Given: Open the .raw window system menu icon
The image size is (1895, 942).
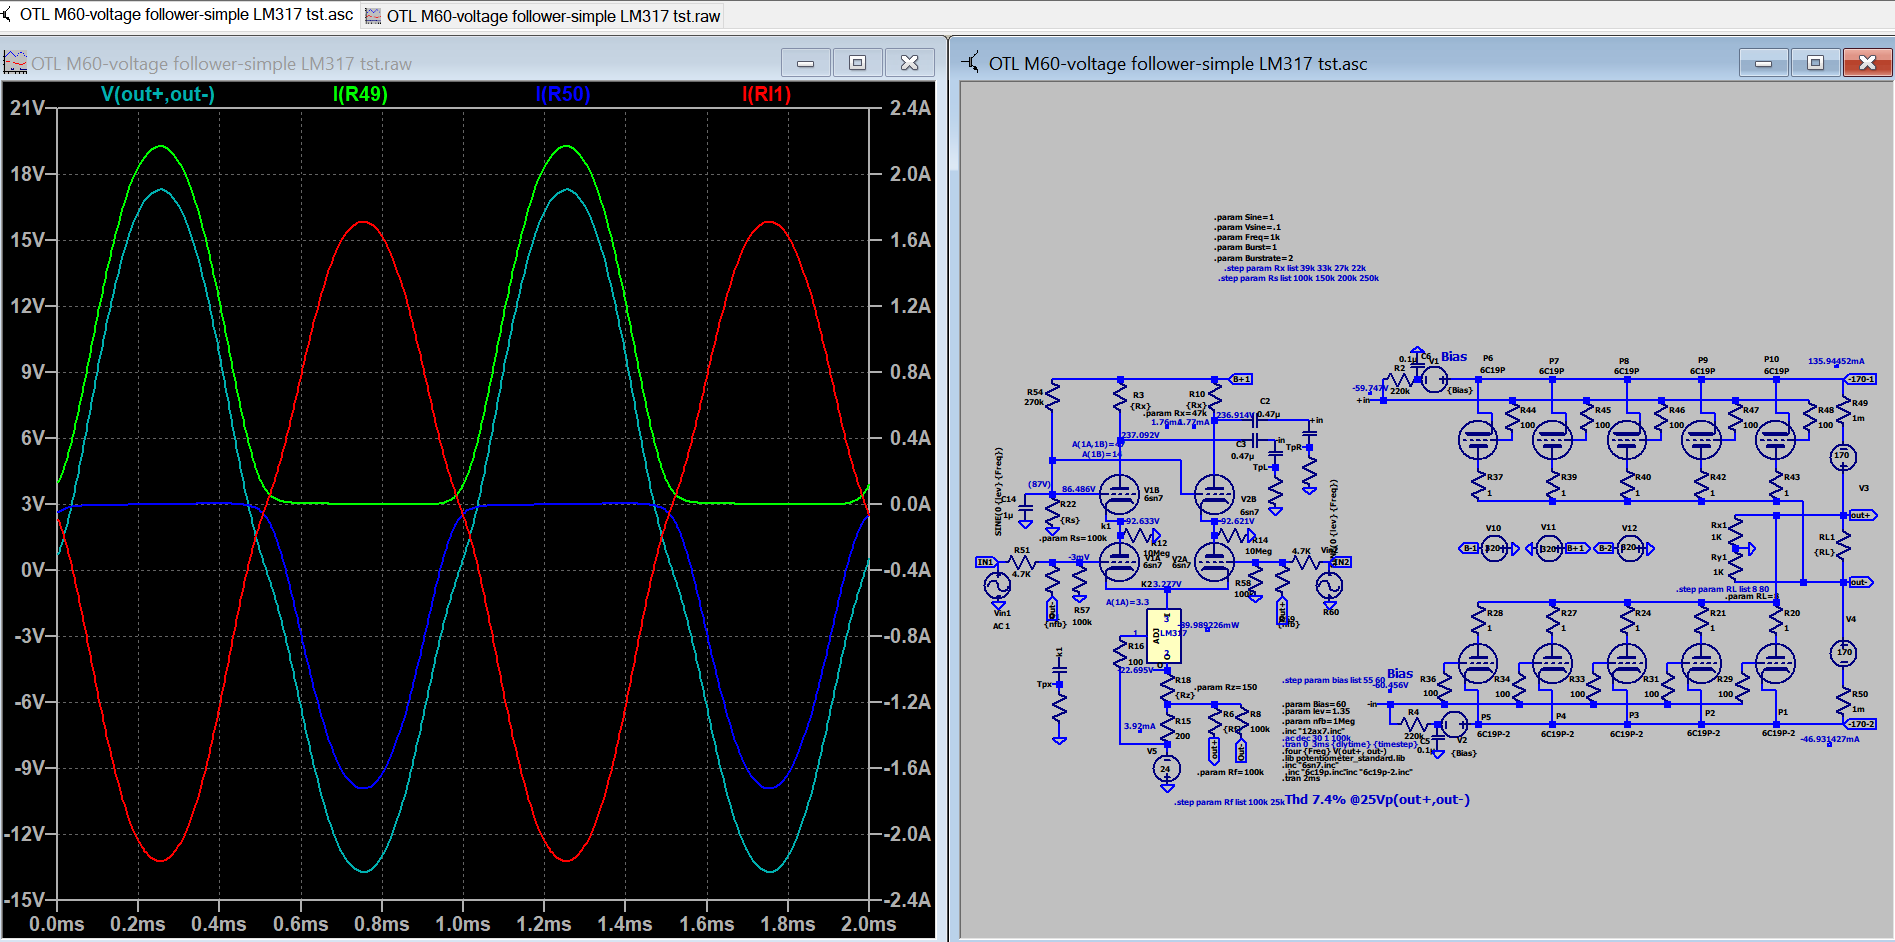Looking at the screenshot, I should click(x=15, y=63).
